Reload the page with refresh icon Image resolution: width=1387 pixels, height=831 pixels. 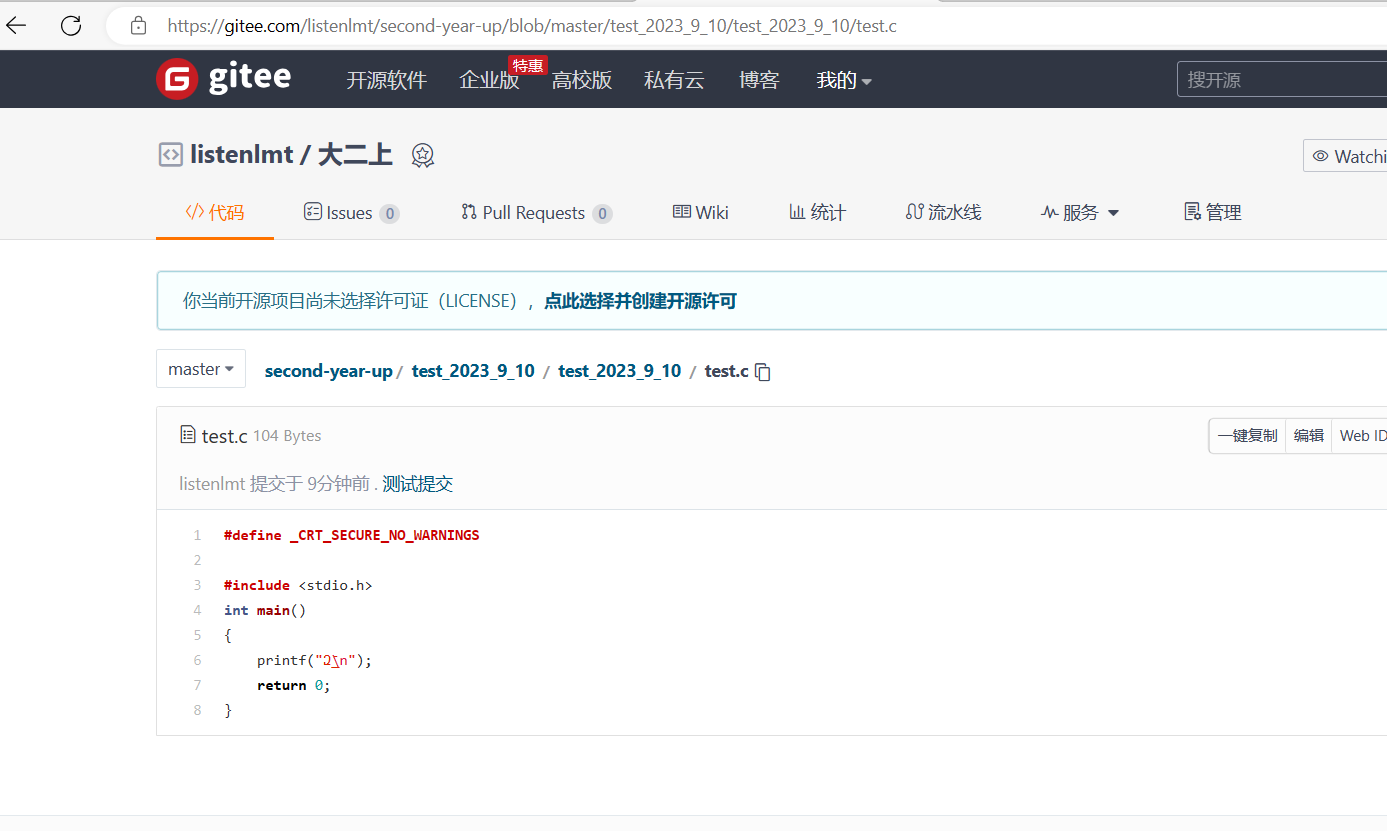[x=71, y=25]
